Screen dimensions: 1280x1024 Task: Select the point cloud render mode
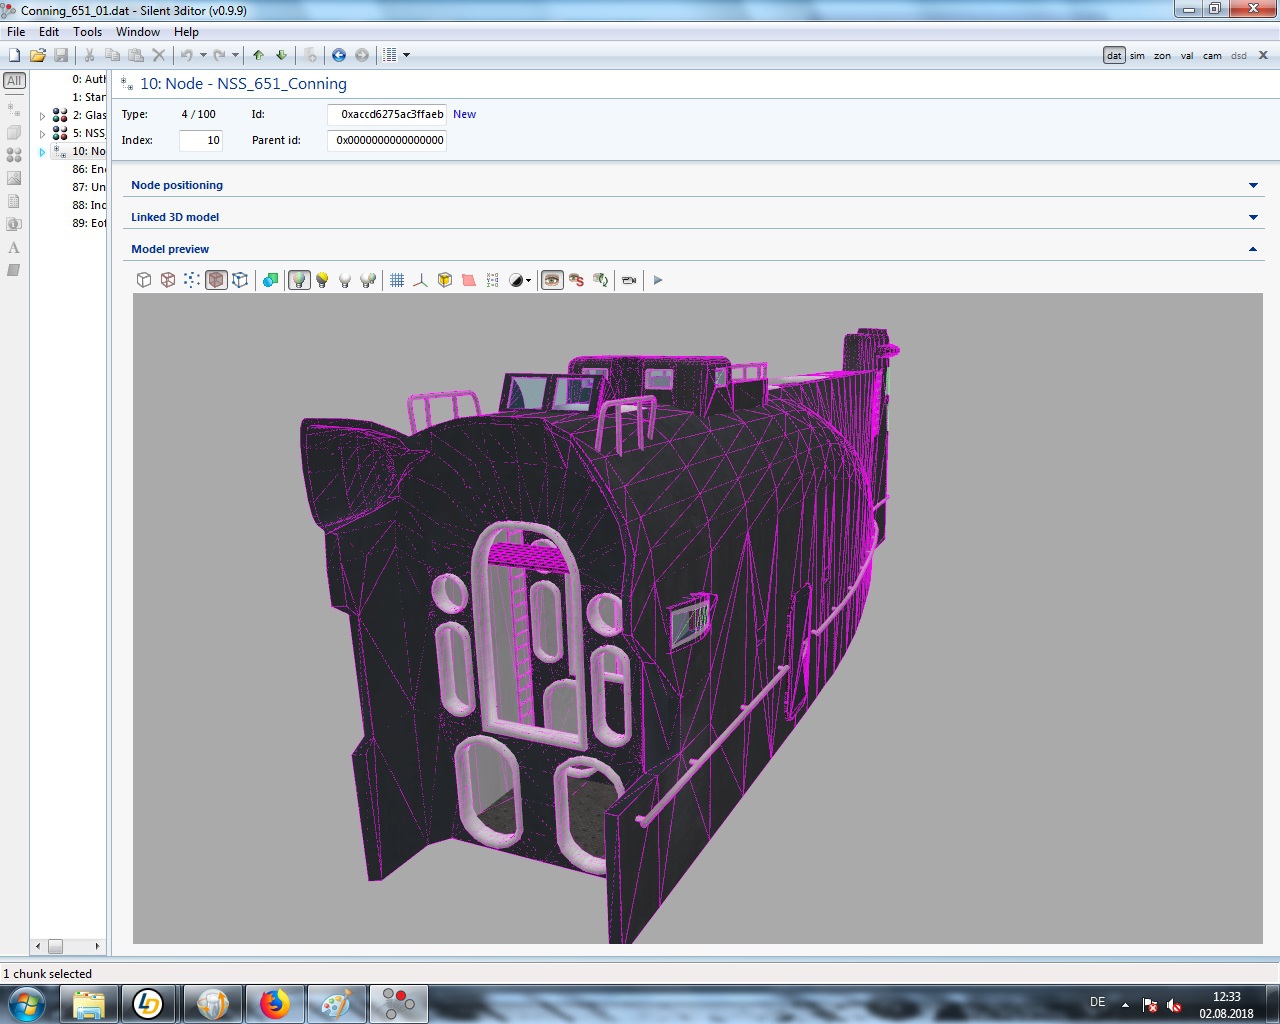(192, 280)
